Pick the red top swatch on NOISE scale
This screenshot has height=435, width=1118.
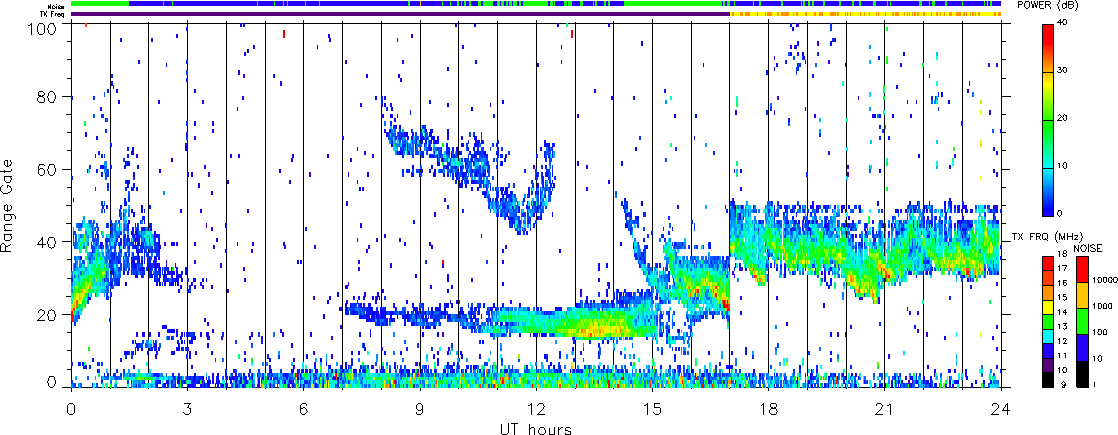[1082, 270]
